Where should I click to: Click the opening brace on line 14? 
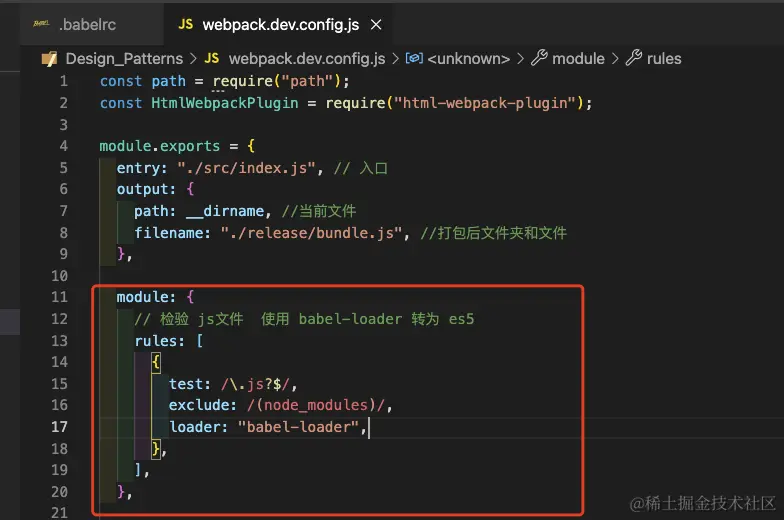[156, 362]
